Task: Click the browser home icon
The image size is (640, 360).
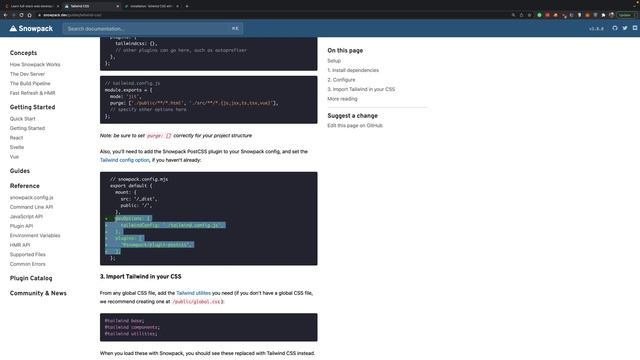Action: pos(29,15)
